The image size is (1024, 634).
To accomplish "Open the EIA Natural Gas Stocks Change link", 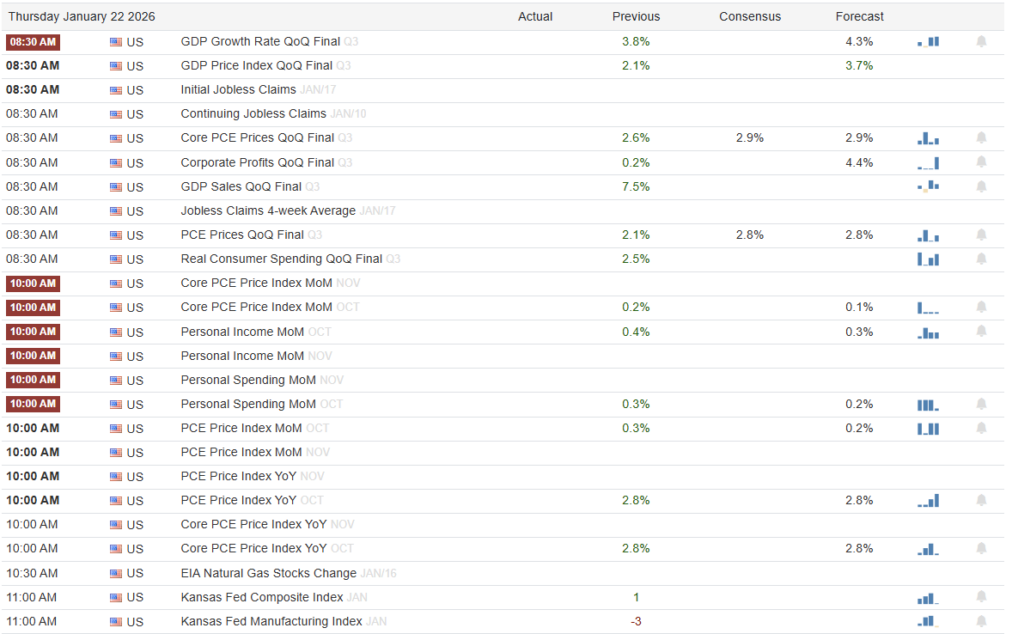I will tap(268, 573).
